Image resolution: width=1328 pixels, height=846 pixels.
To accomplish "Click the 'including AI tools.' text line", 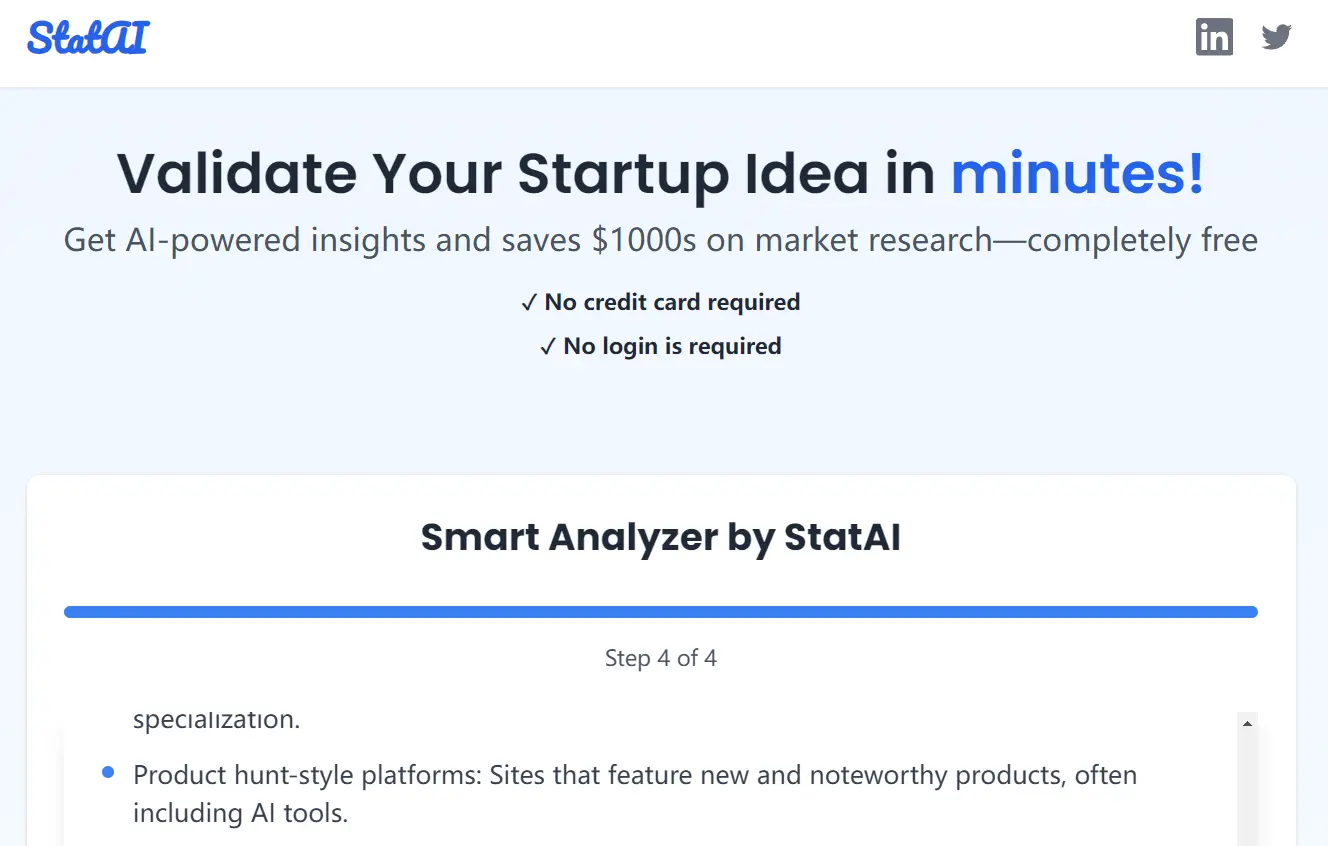I will coord(240,813).
